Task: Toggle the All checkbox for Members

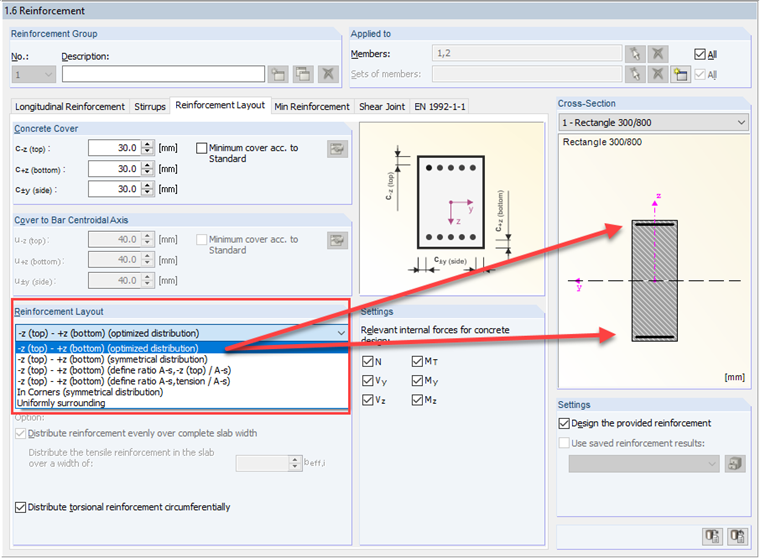Action: (699, 54)
